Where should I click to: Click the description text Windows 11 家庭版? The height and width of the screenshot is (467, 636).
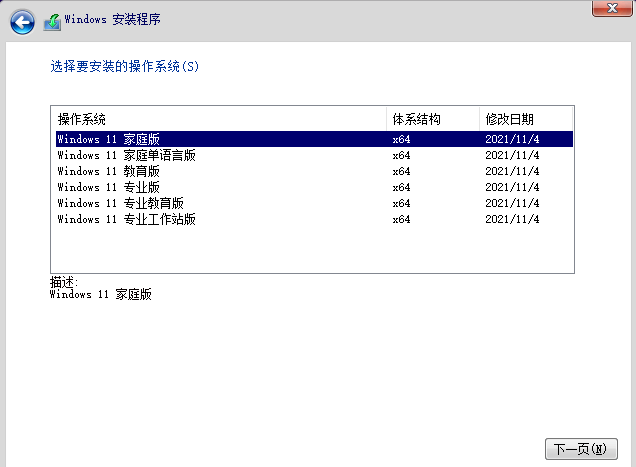101,294
